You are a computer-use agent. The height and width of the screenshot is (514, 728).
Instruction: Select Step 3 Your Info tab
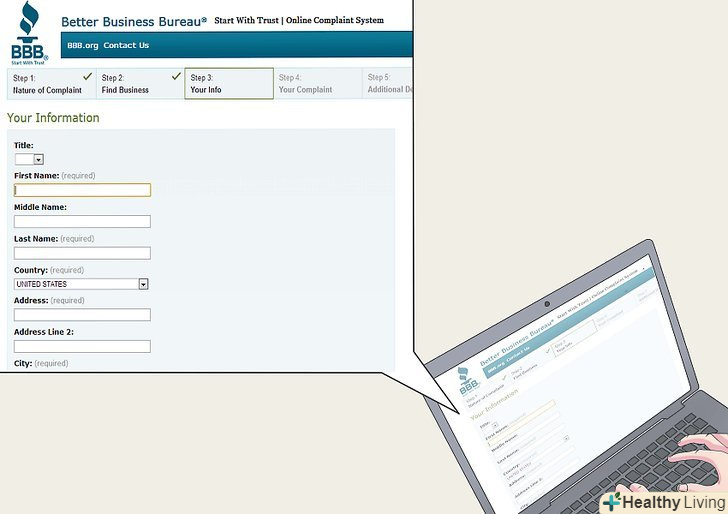pyautogui.click(x=229, y=84)
